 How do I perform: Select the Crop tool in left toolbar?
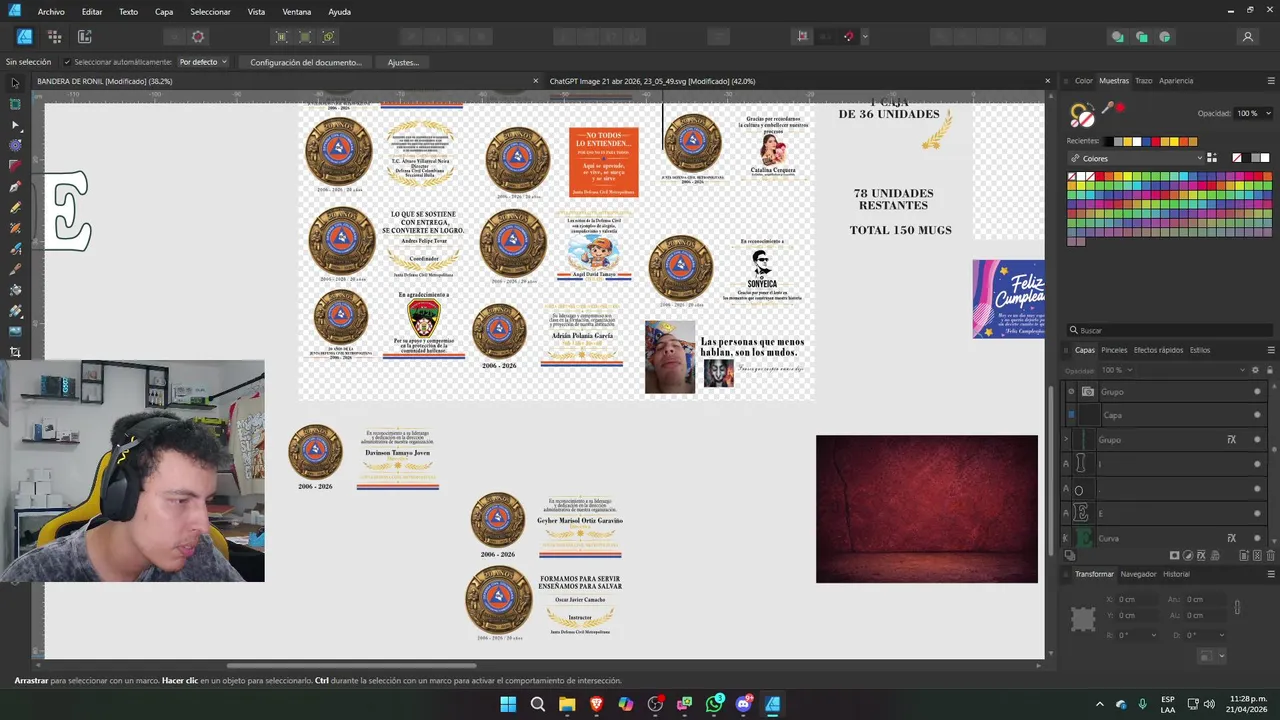pos(15,352)
